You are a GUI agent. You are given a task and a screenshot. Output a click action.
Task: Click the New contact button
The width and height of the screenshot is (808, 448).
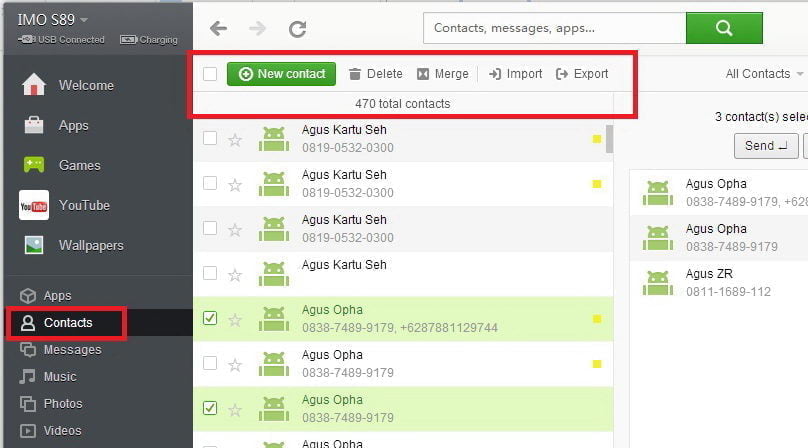[x=281, y=74]
